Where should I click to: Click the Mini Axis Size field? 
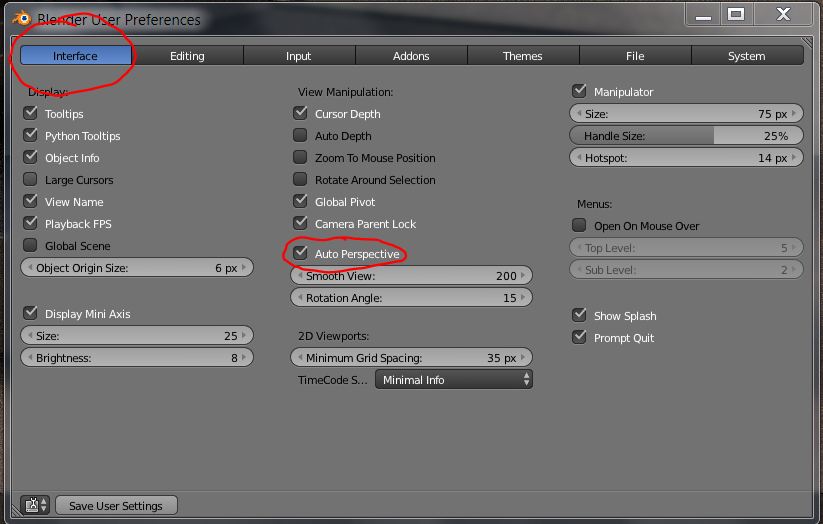[137, 336]
